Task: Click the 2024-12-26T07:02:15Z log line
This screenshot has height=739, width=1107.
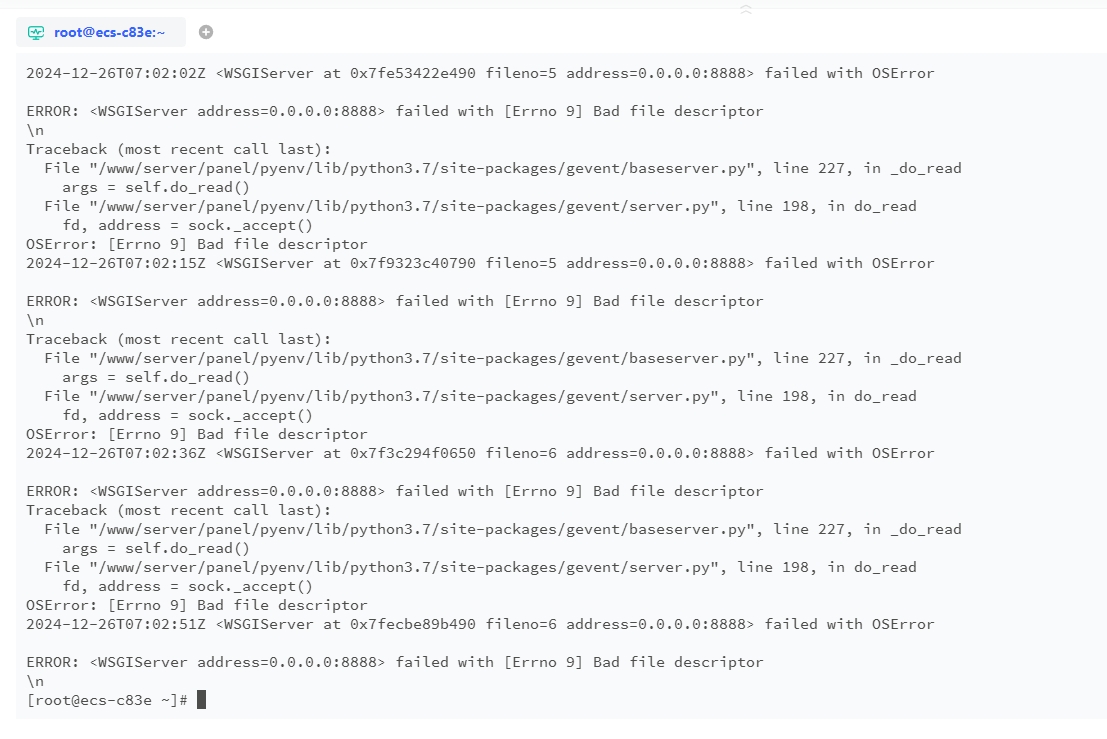Action: tap(480, 263)
